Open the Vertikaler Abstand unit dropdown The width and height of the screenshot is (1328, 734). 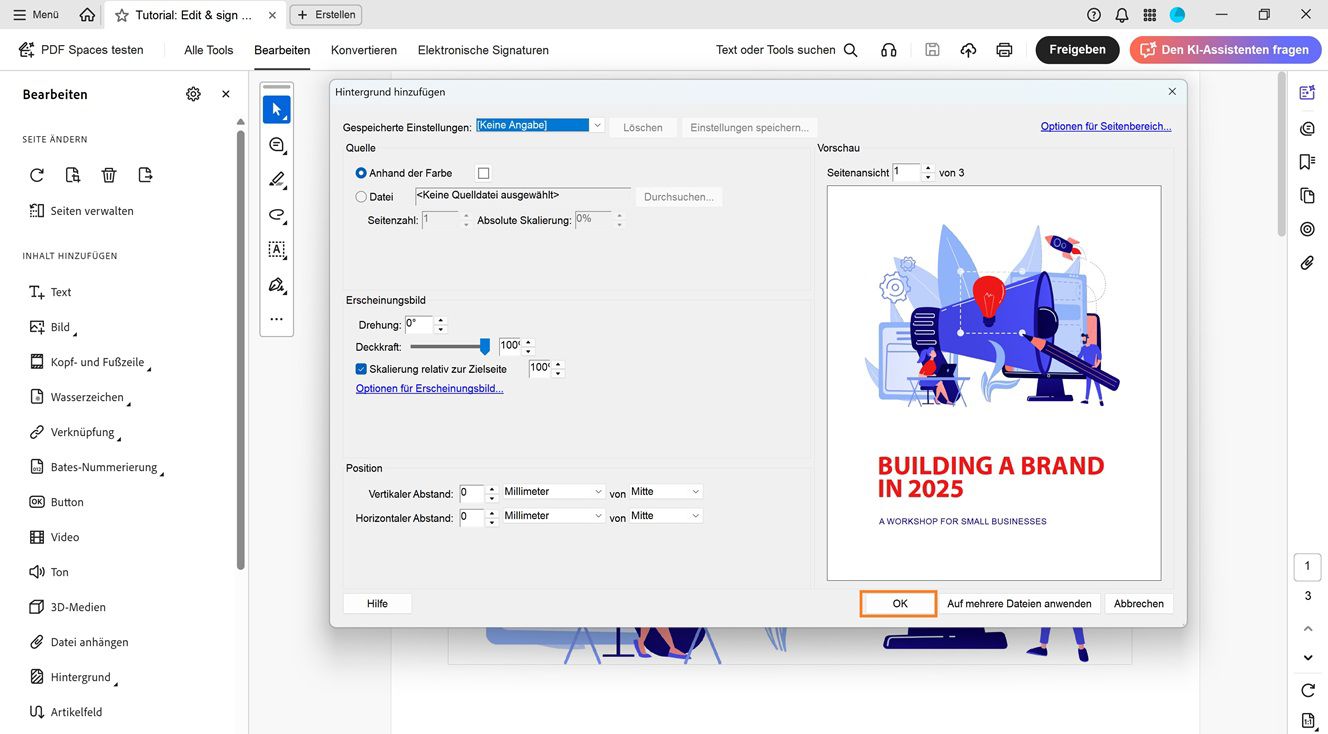[x=554, y=492]
